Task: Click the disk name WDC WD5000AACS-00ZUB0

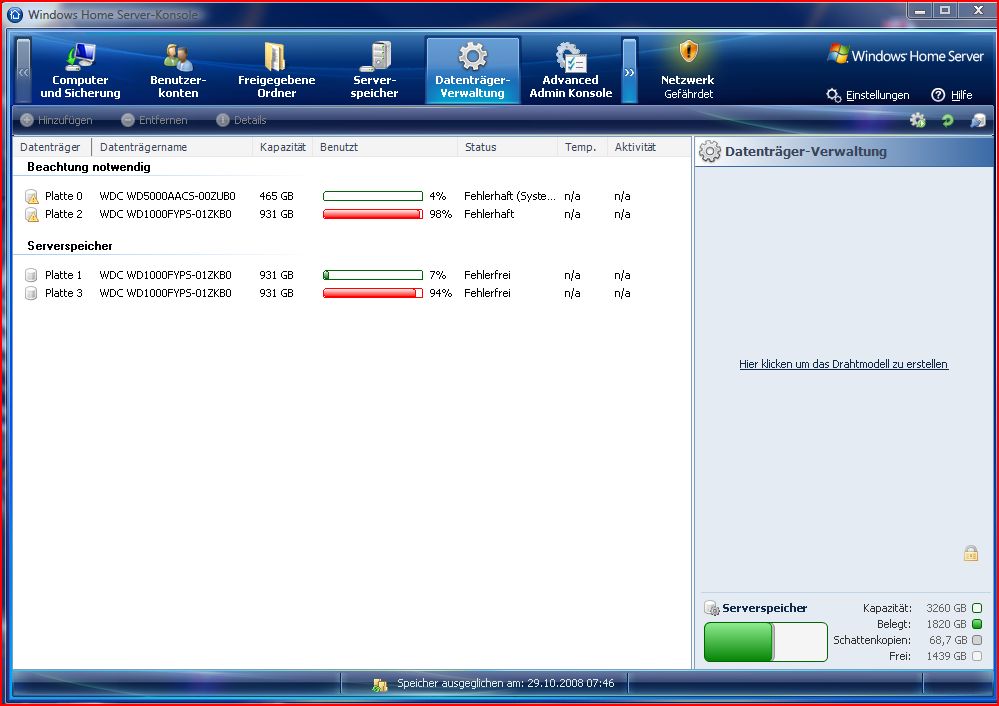Action: click(168, 196)
